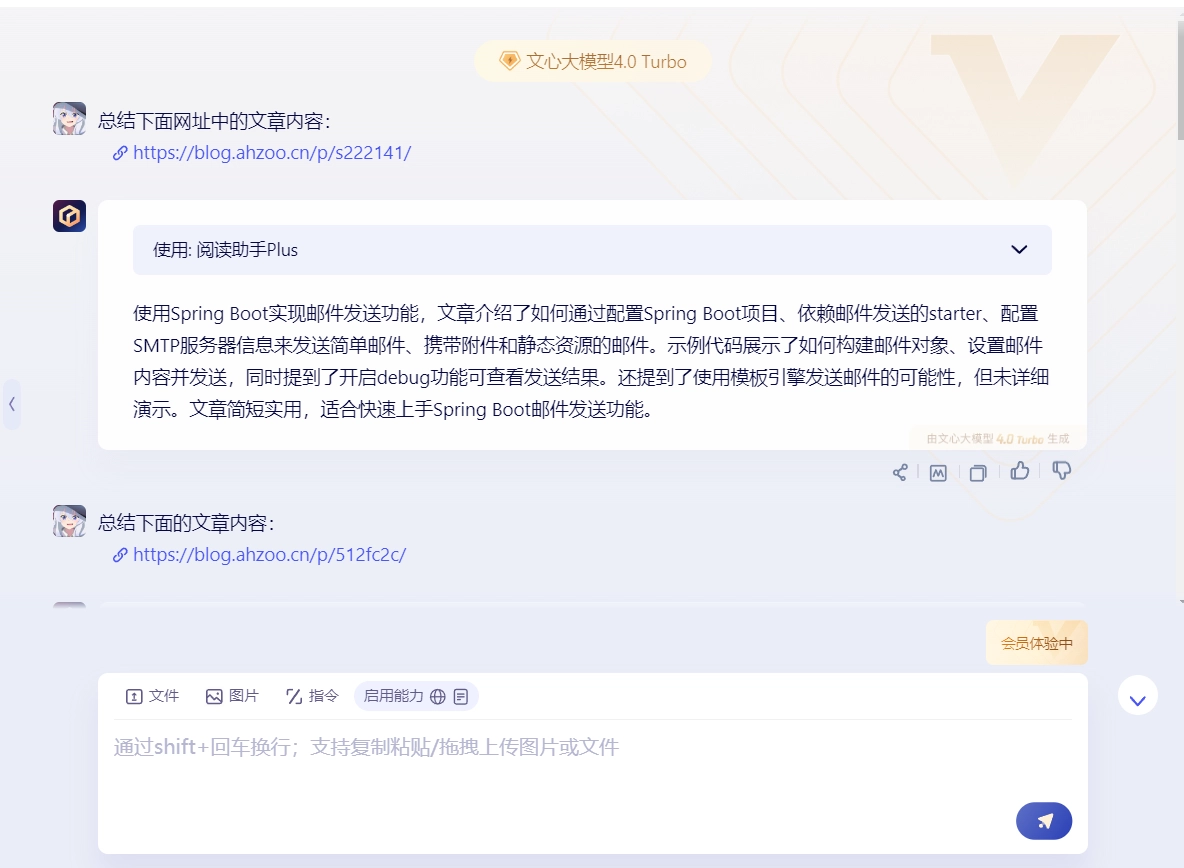Click the assistant bot avatar icon
Image resolution: width=1184 pixels, height=868 pixels.
69,216
